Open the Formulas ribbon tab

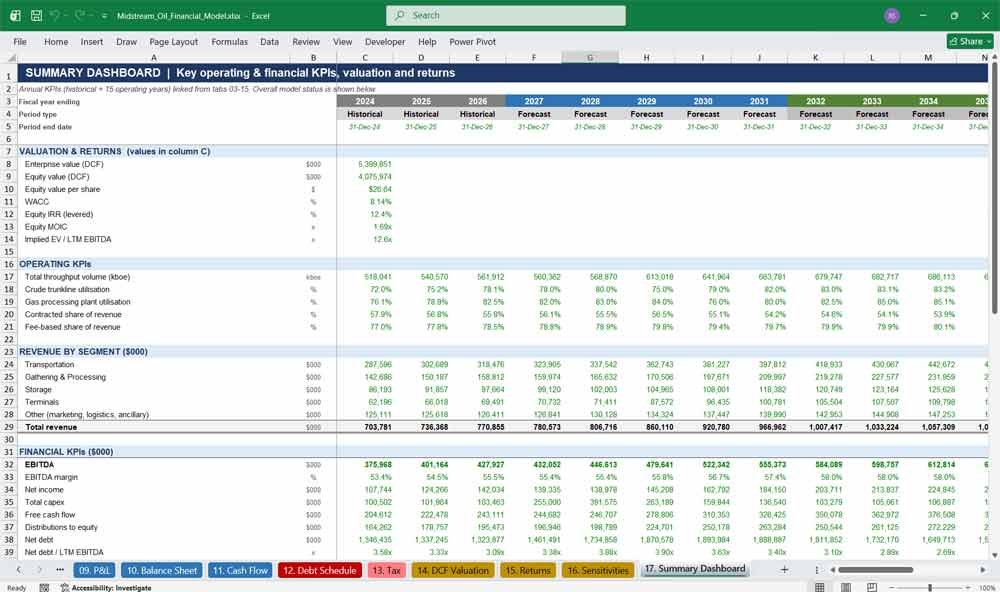pyautogui.click(x=230, y=41)
